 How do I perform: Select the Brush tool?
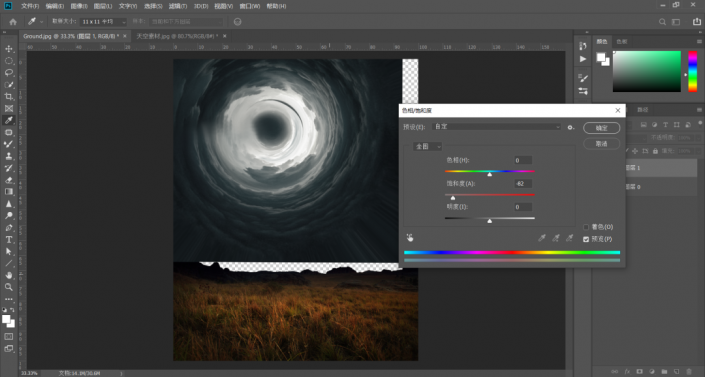[9, 144]
